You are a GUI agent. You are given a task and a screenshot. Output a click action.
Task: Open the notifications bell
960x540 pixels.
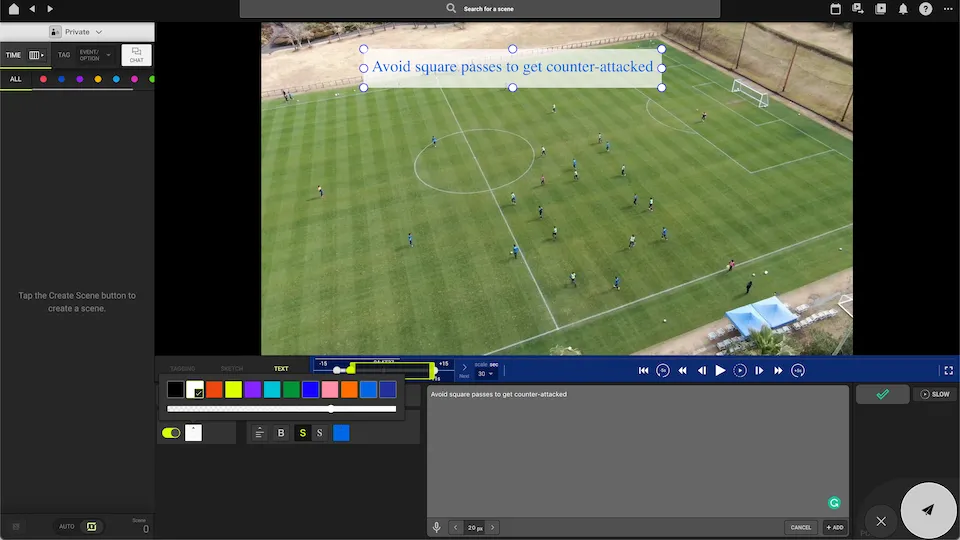click(x=903, y=9)
